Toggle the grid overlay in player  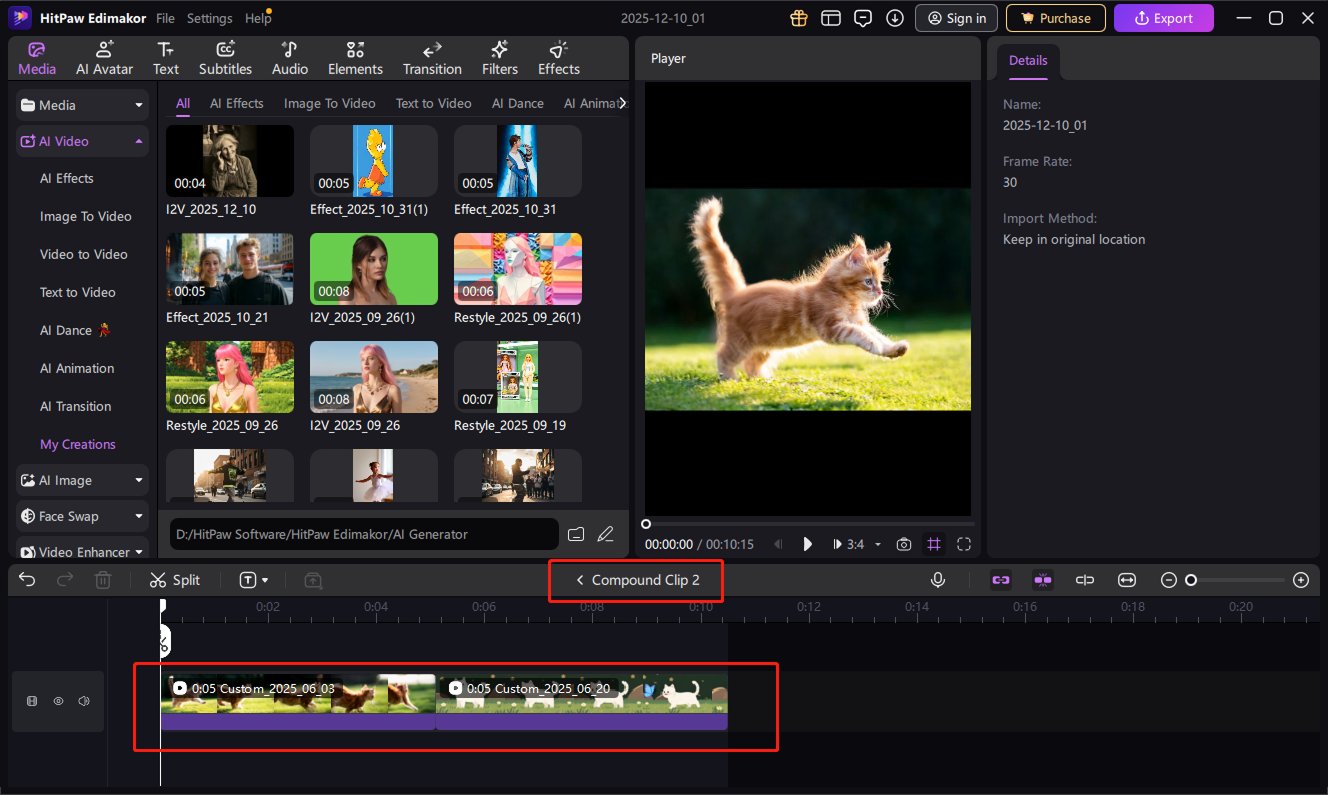pyautogui.click(x=934, y=544)
